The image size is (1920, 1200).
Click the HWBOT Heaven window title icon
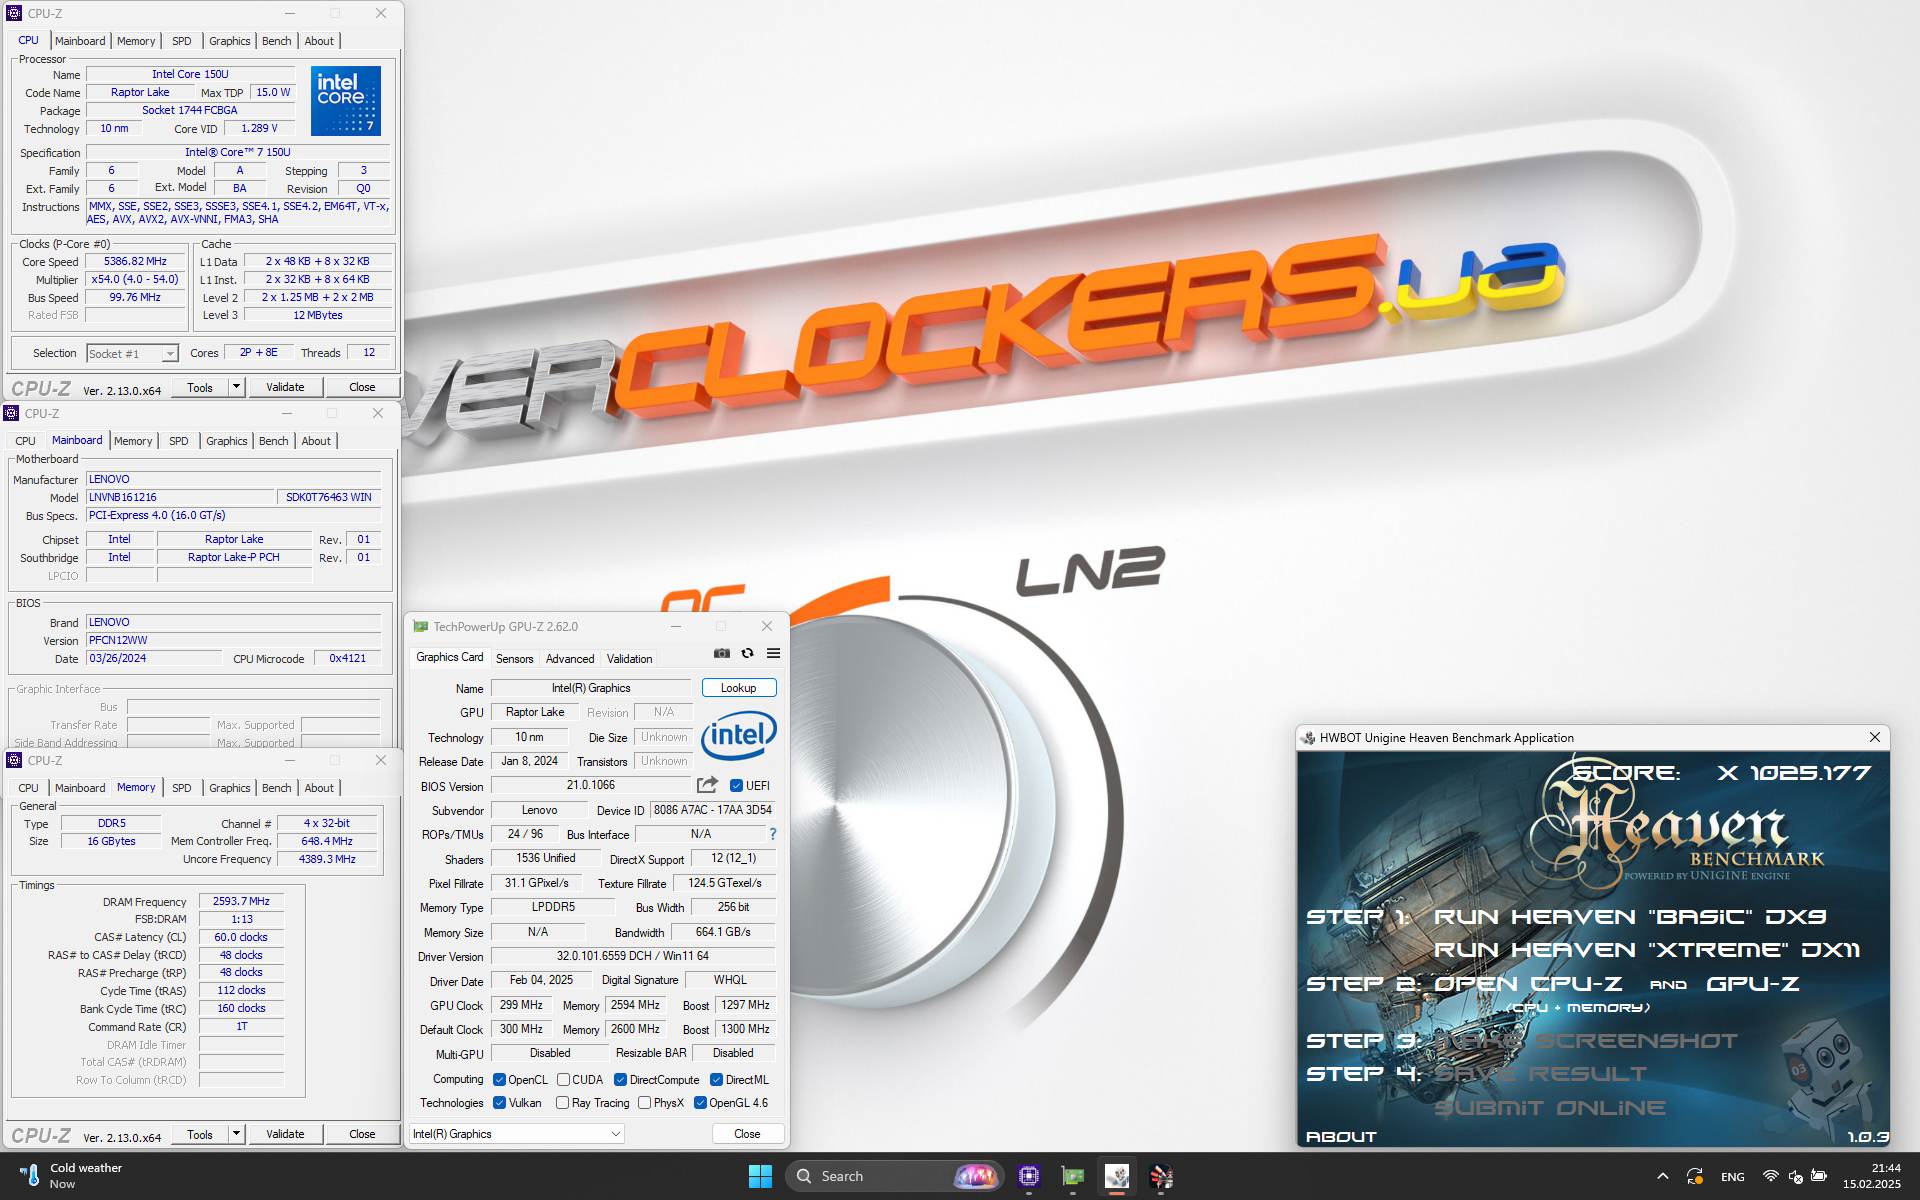click(x=1307, y=738)
